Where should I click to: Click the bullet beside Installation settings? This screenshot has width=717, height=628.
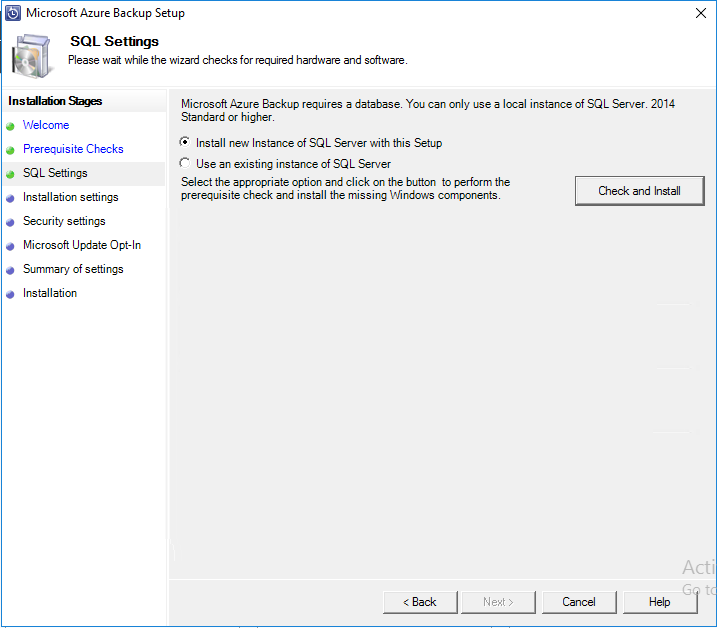tap(10, 198)
